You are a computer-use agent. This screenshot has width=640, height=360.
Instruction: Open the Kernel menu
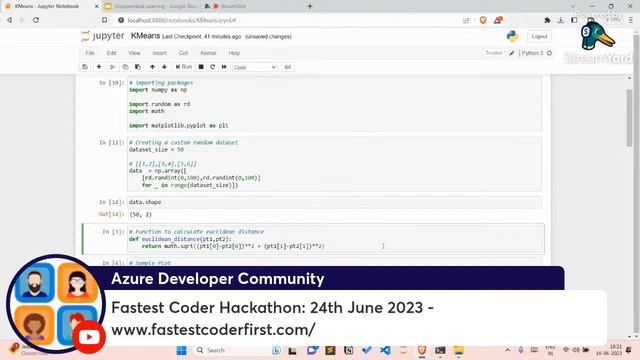208,53
